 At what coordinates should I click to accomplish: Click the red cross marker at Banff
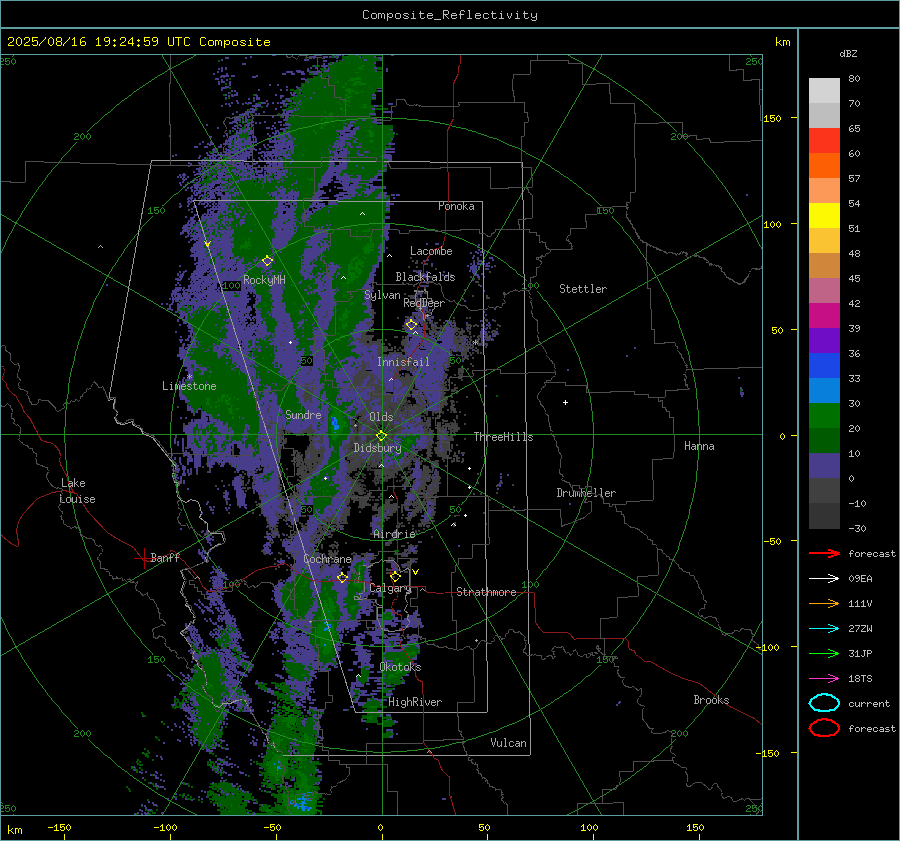pyautogui.click(x=143, y=558)
